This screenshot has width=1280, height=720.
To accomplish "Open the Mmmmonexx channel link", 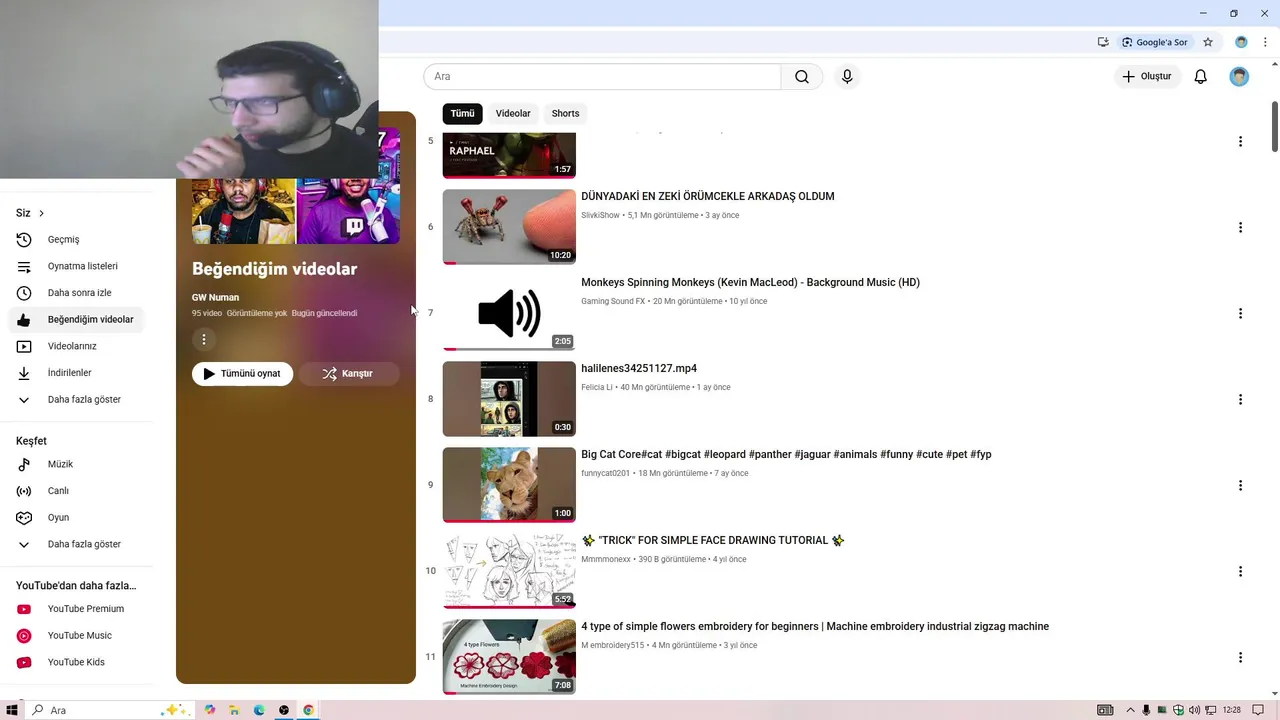I will [x=606, y=559].
